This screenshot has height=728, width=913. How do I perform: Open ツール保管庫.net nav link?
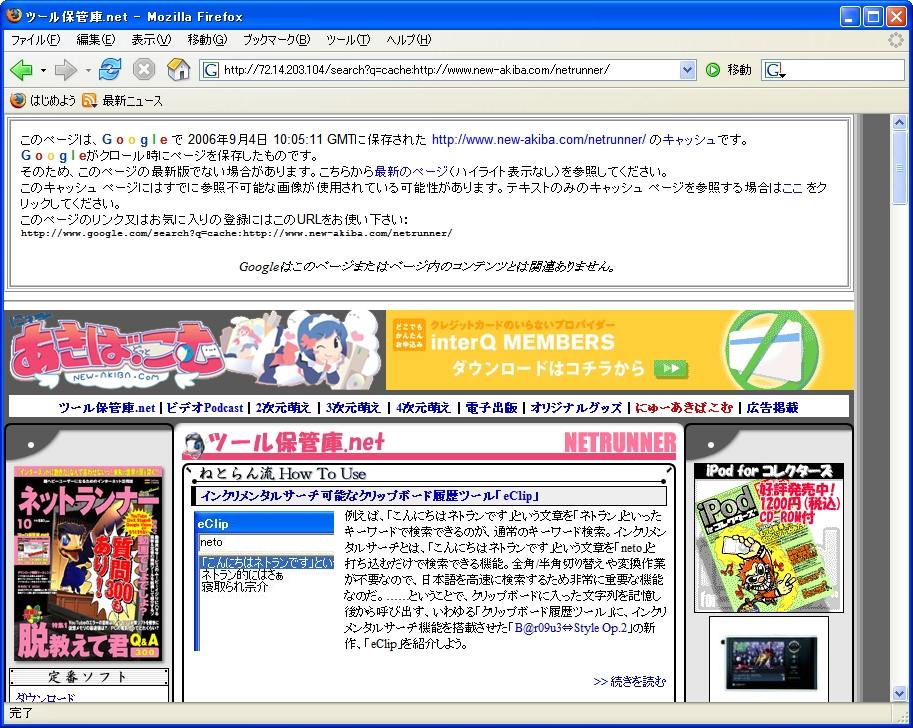tap(107, 408)
